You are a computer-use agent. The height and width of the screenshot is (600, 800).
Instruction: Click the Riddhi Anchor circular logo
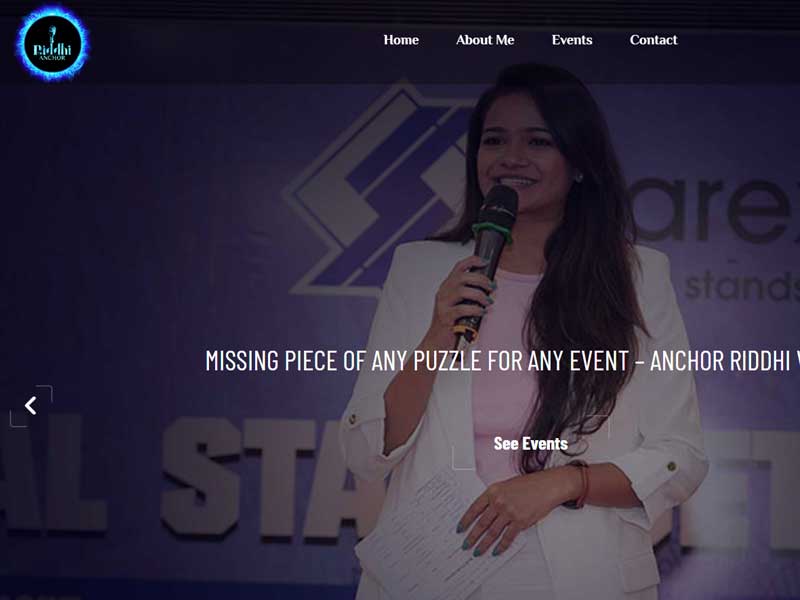[x=53, y=43]
